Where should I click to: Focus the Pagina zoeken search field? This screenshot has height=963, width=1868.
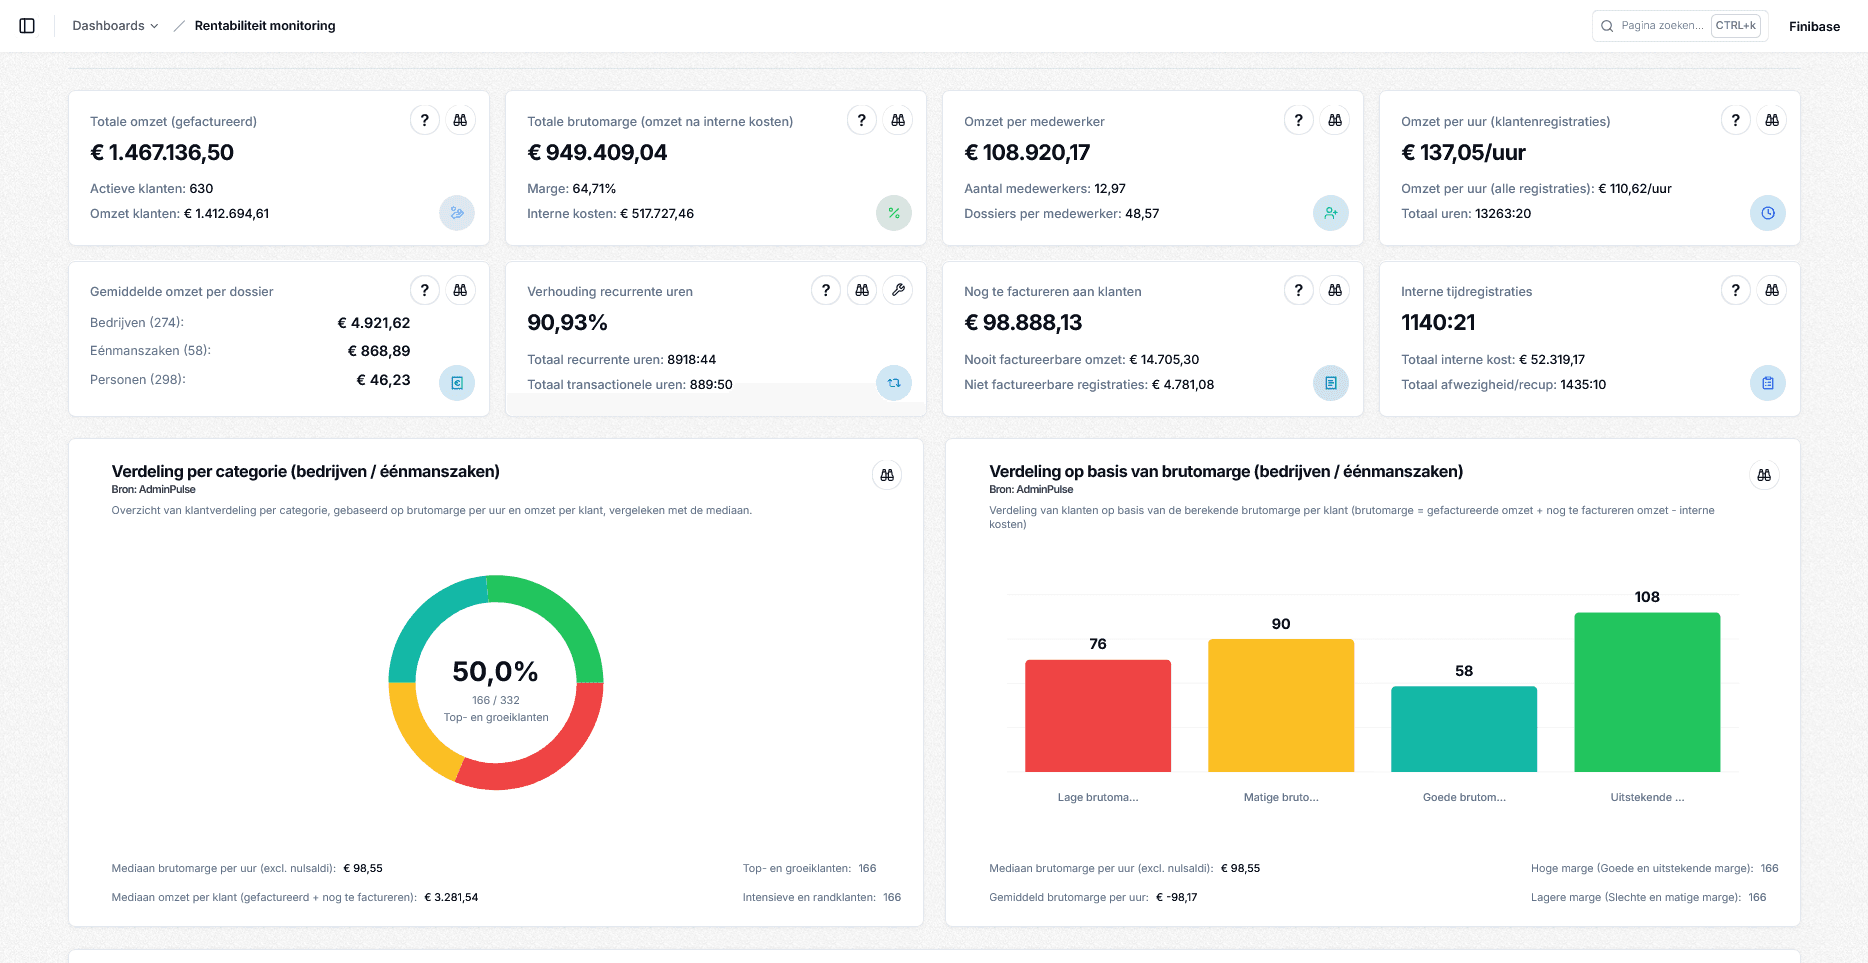[1680, 26]
